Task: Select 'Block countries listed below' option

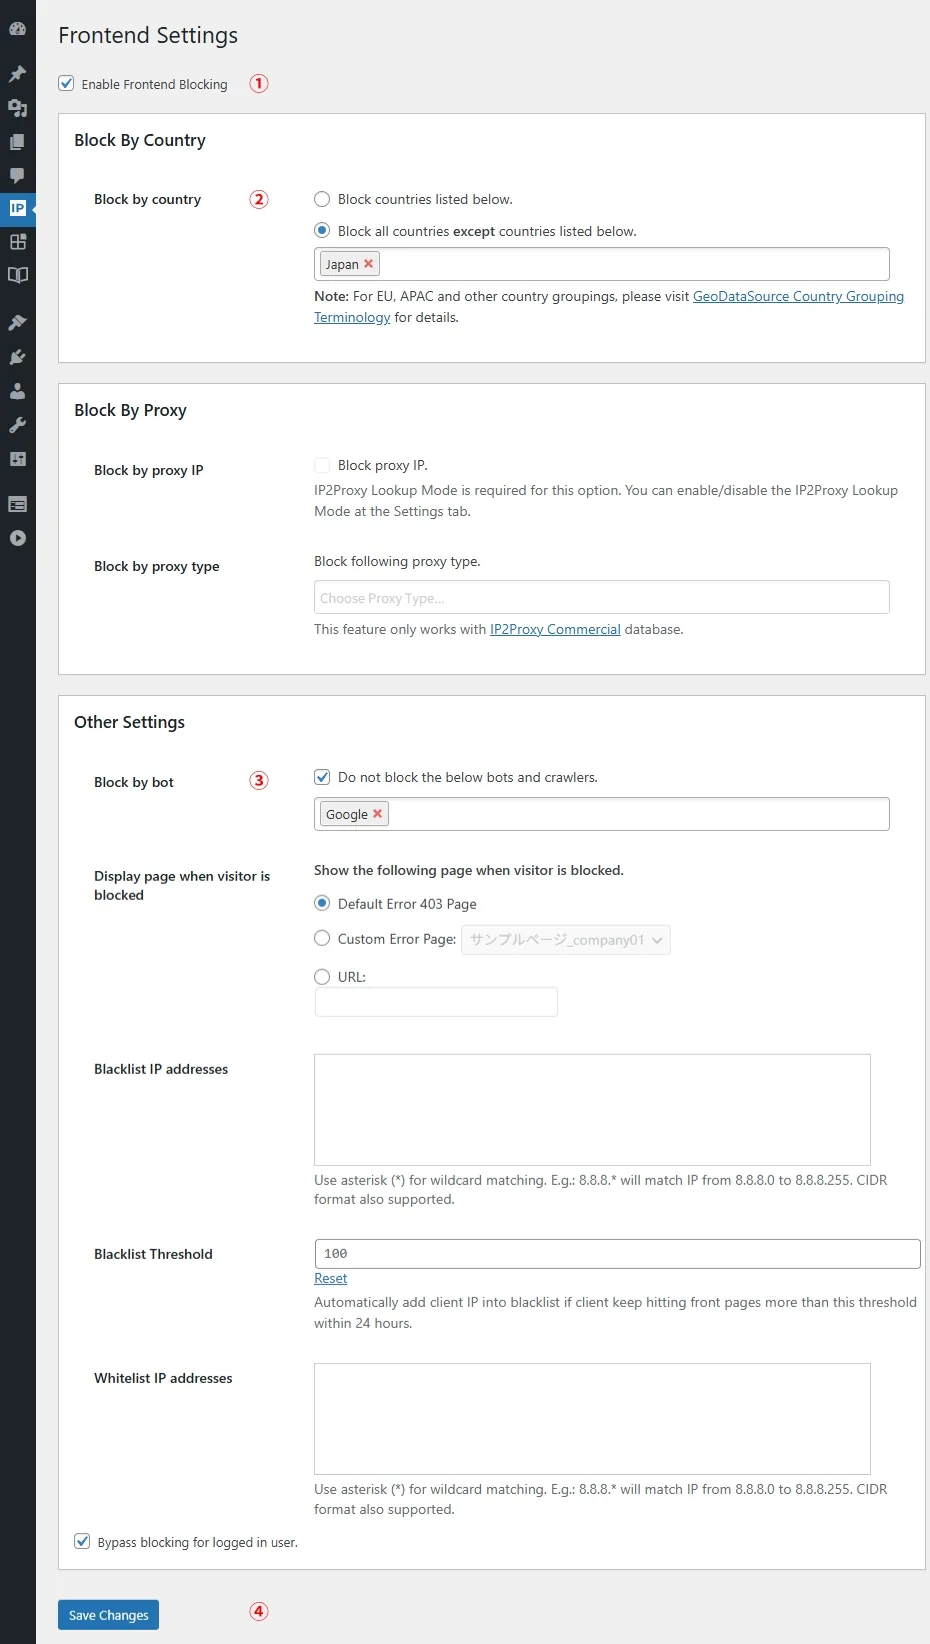Action: pos(322,199)
